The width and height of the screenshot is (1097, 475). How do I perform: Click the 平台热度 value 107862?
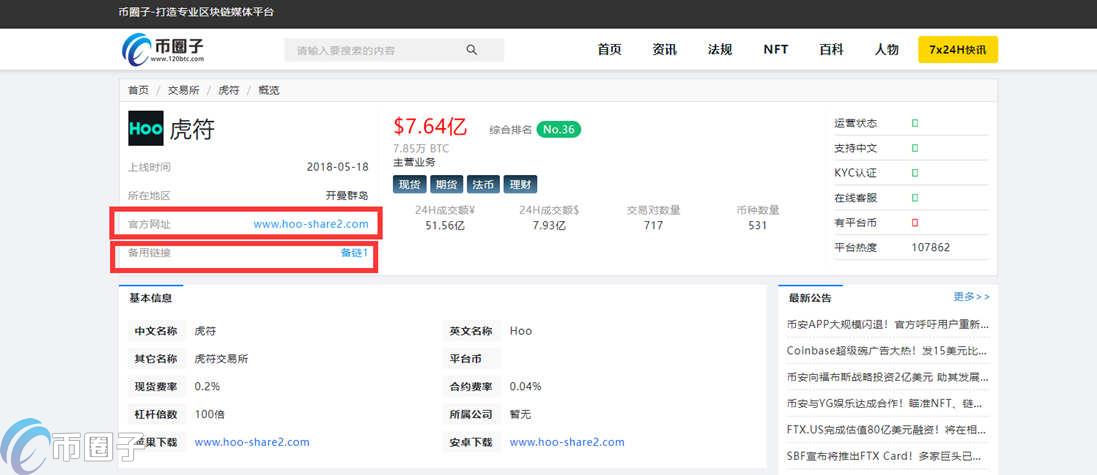[930, 248]
